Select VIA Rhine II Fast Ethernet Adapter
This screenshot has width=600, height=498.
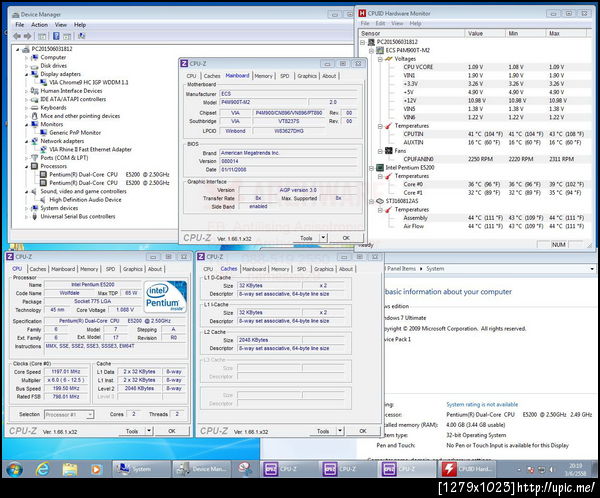pos(90,150)
